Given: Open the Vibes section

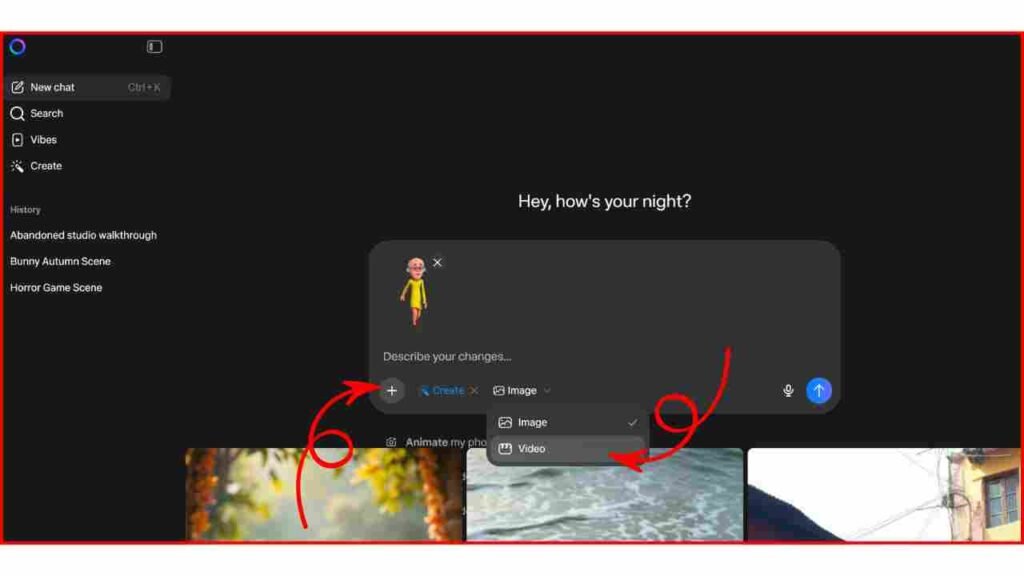Looking at the screenshot, I should coord(43,140).
